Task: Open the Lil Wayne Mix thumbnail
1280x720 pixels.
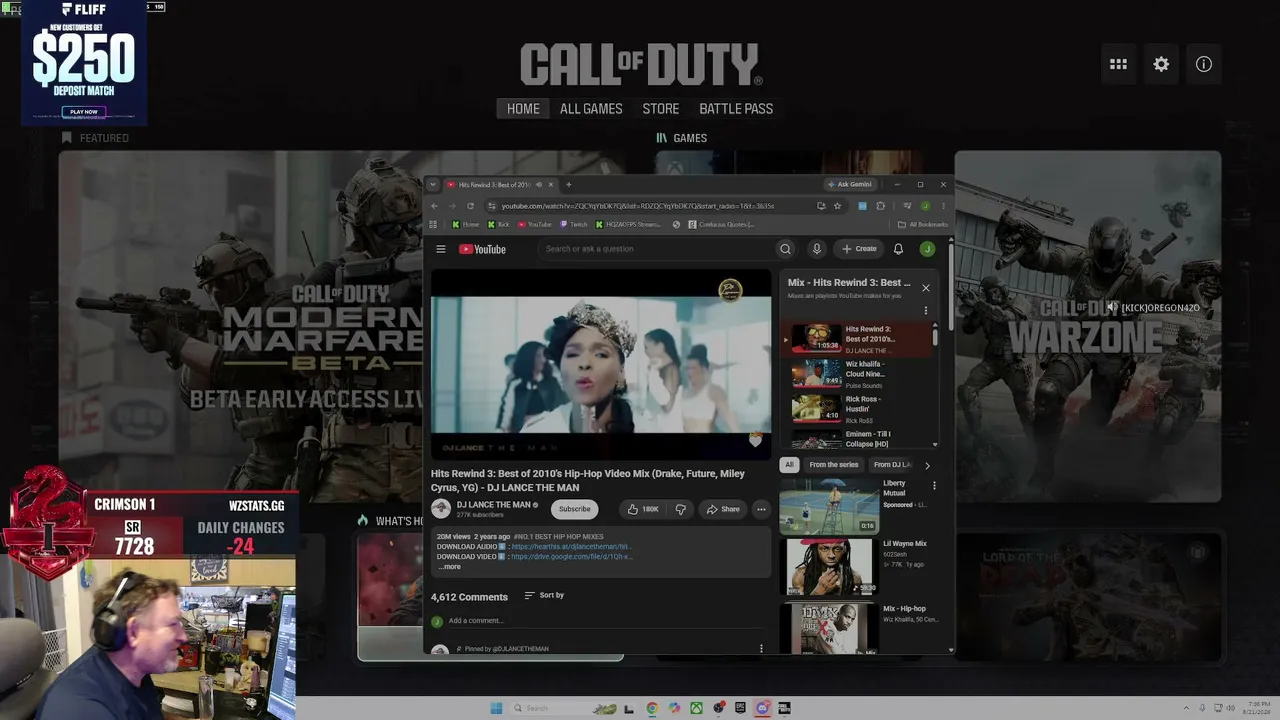Action: point(828,567)
